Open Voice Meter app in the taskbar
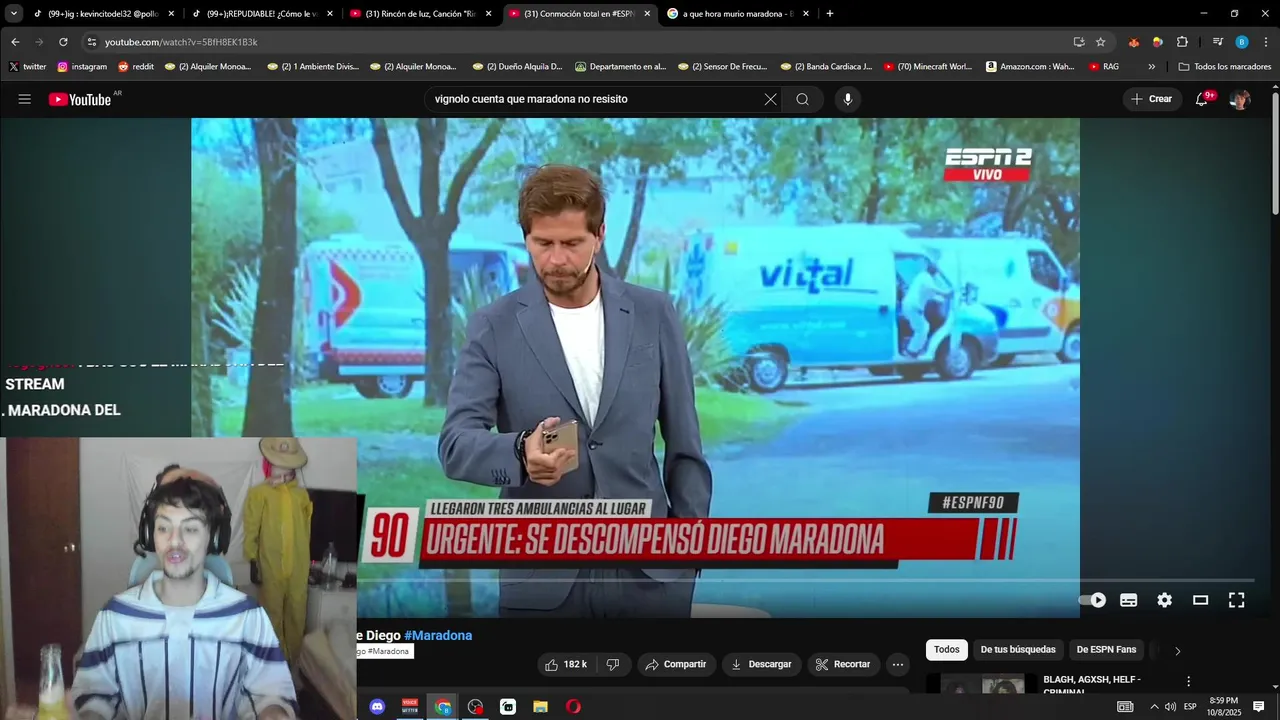This screenshot has width=1280, height=720. coord(410,707)
